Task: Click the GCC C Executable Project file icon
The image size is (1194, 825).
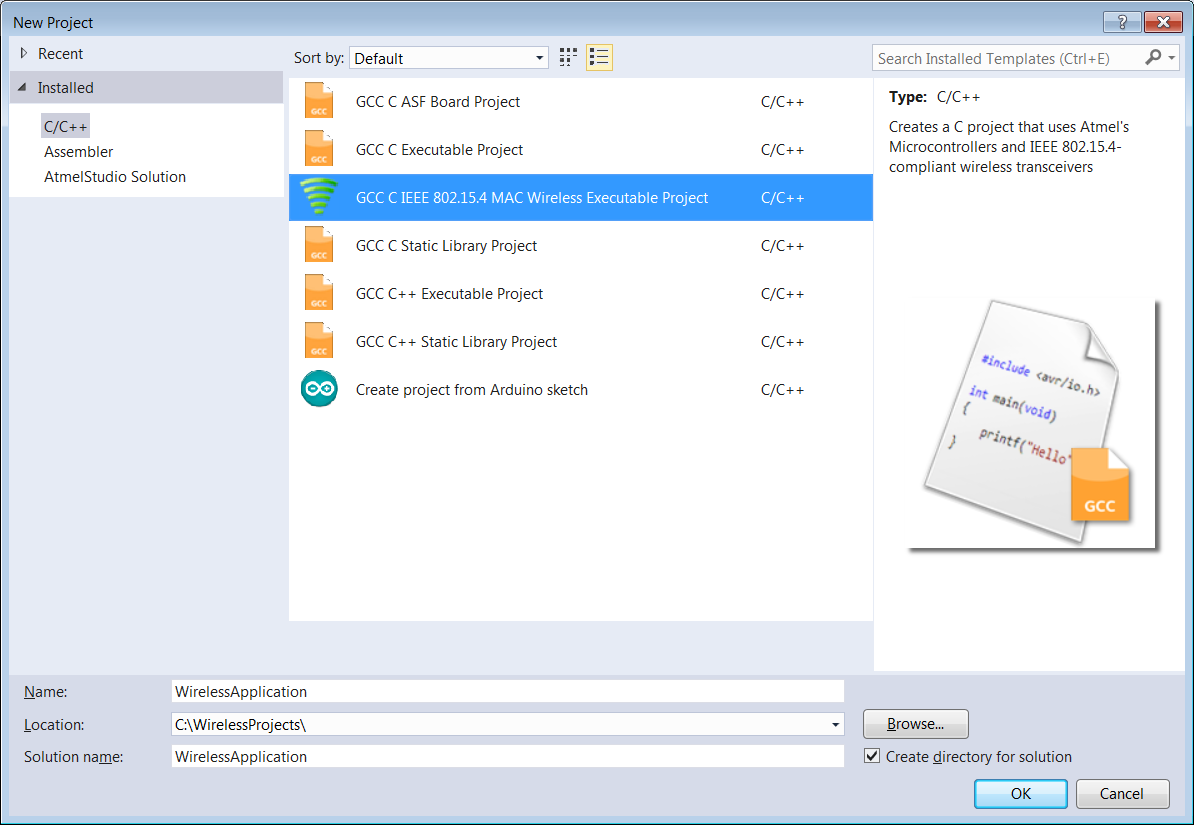Action: click(x=319, y=149)
